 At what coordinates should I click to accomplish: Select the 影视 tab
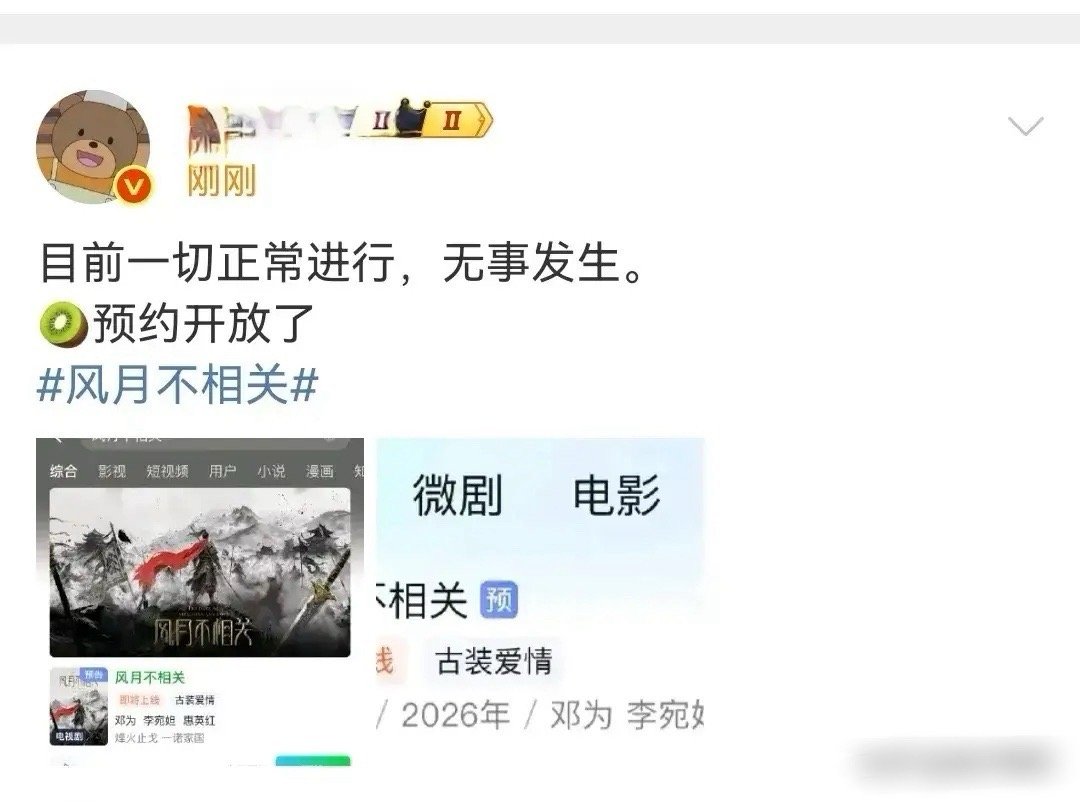112,471
